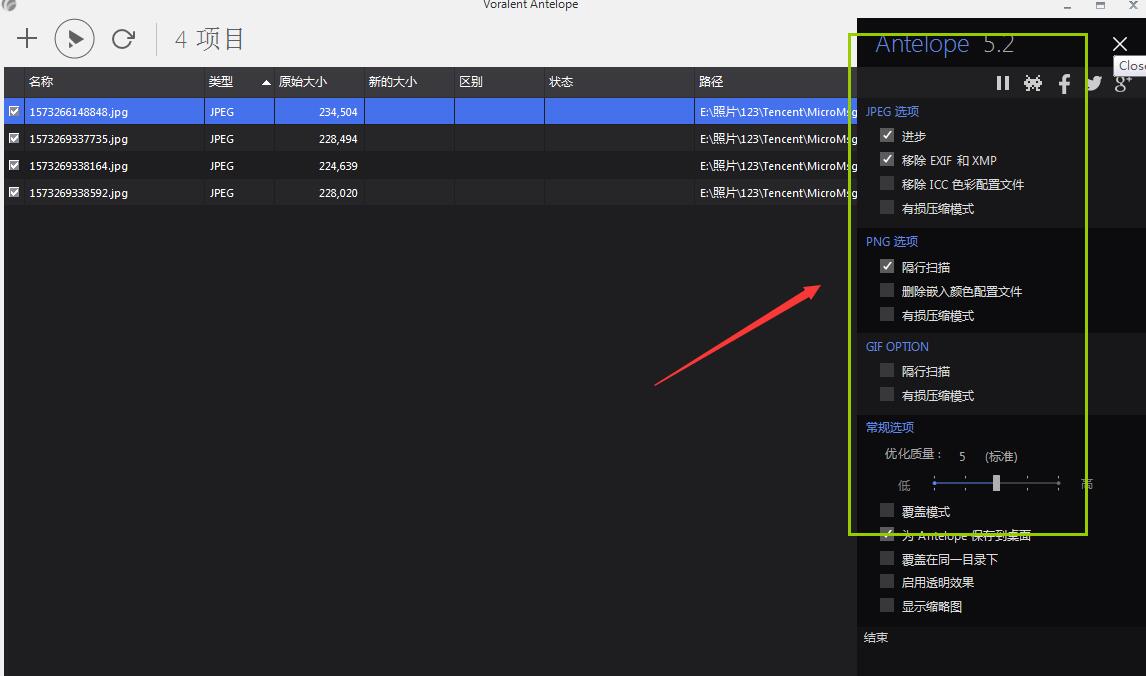Screen dimensions: 1146x676
Task: Open the Facebook icon link
Action: click(1064, 83)
